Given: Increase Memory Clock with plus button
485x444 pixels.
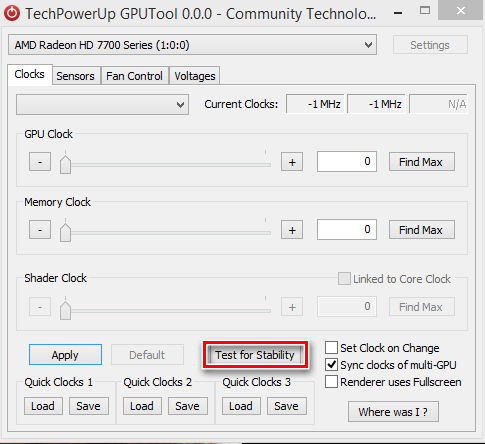Looking at the screenshot, I should [x=292, y=229].
